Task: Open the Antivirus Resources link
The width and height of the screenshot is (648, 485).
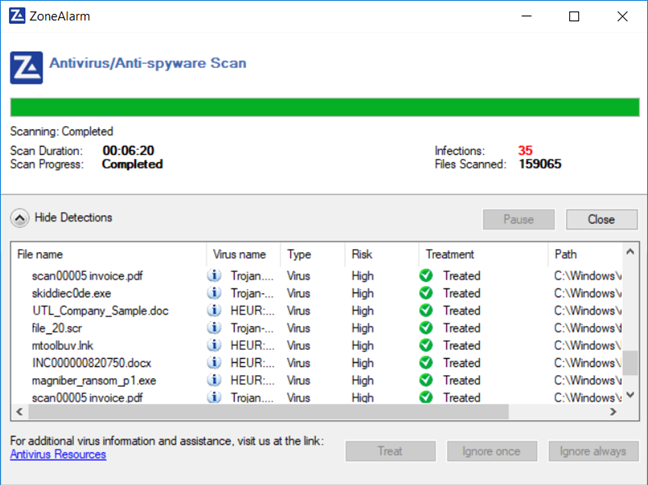Action: pos(58,454)
